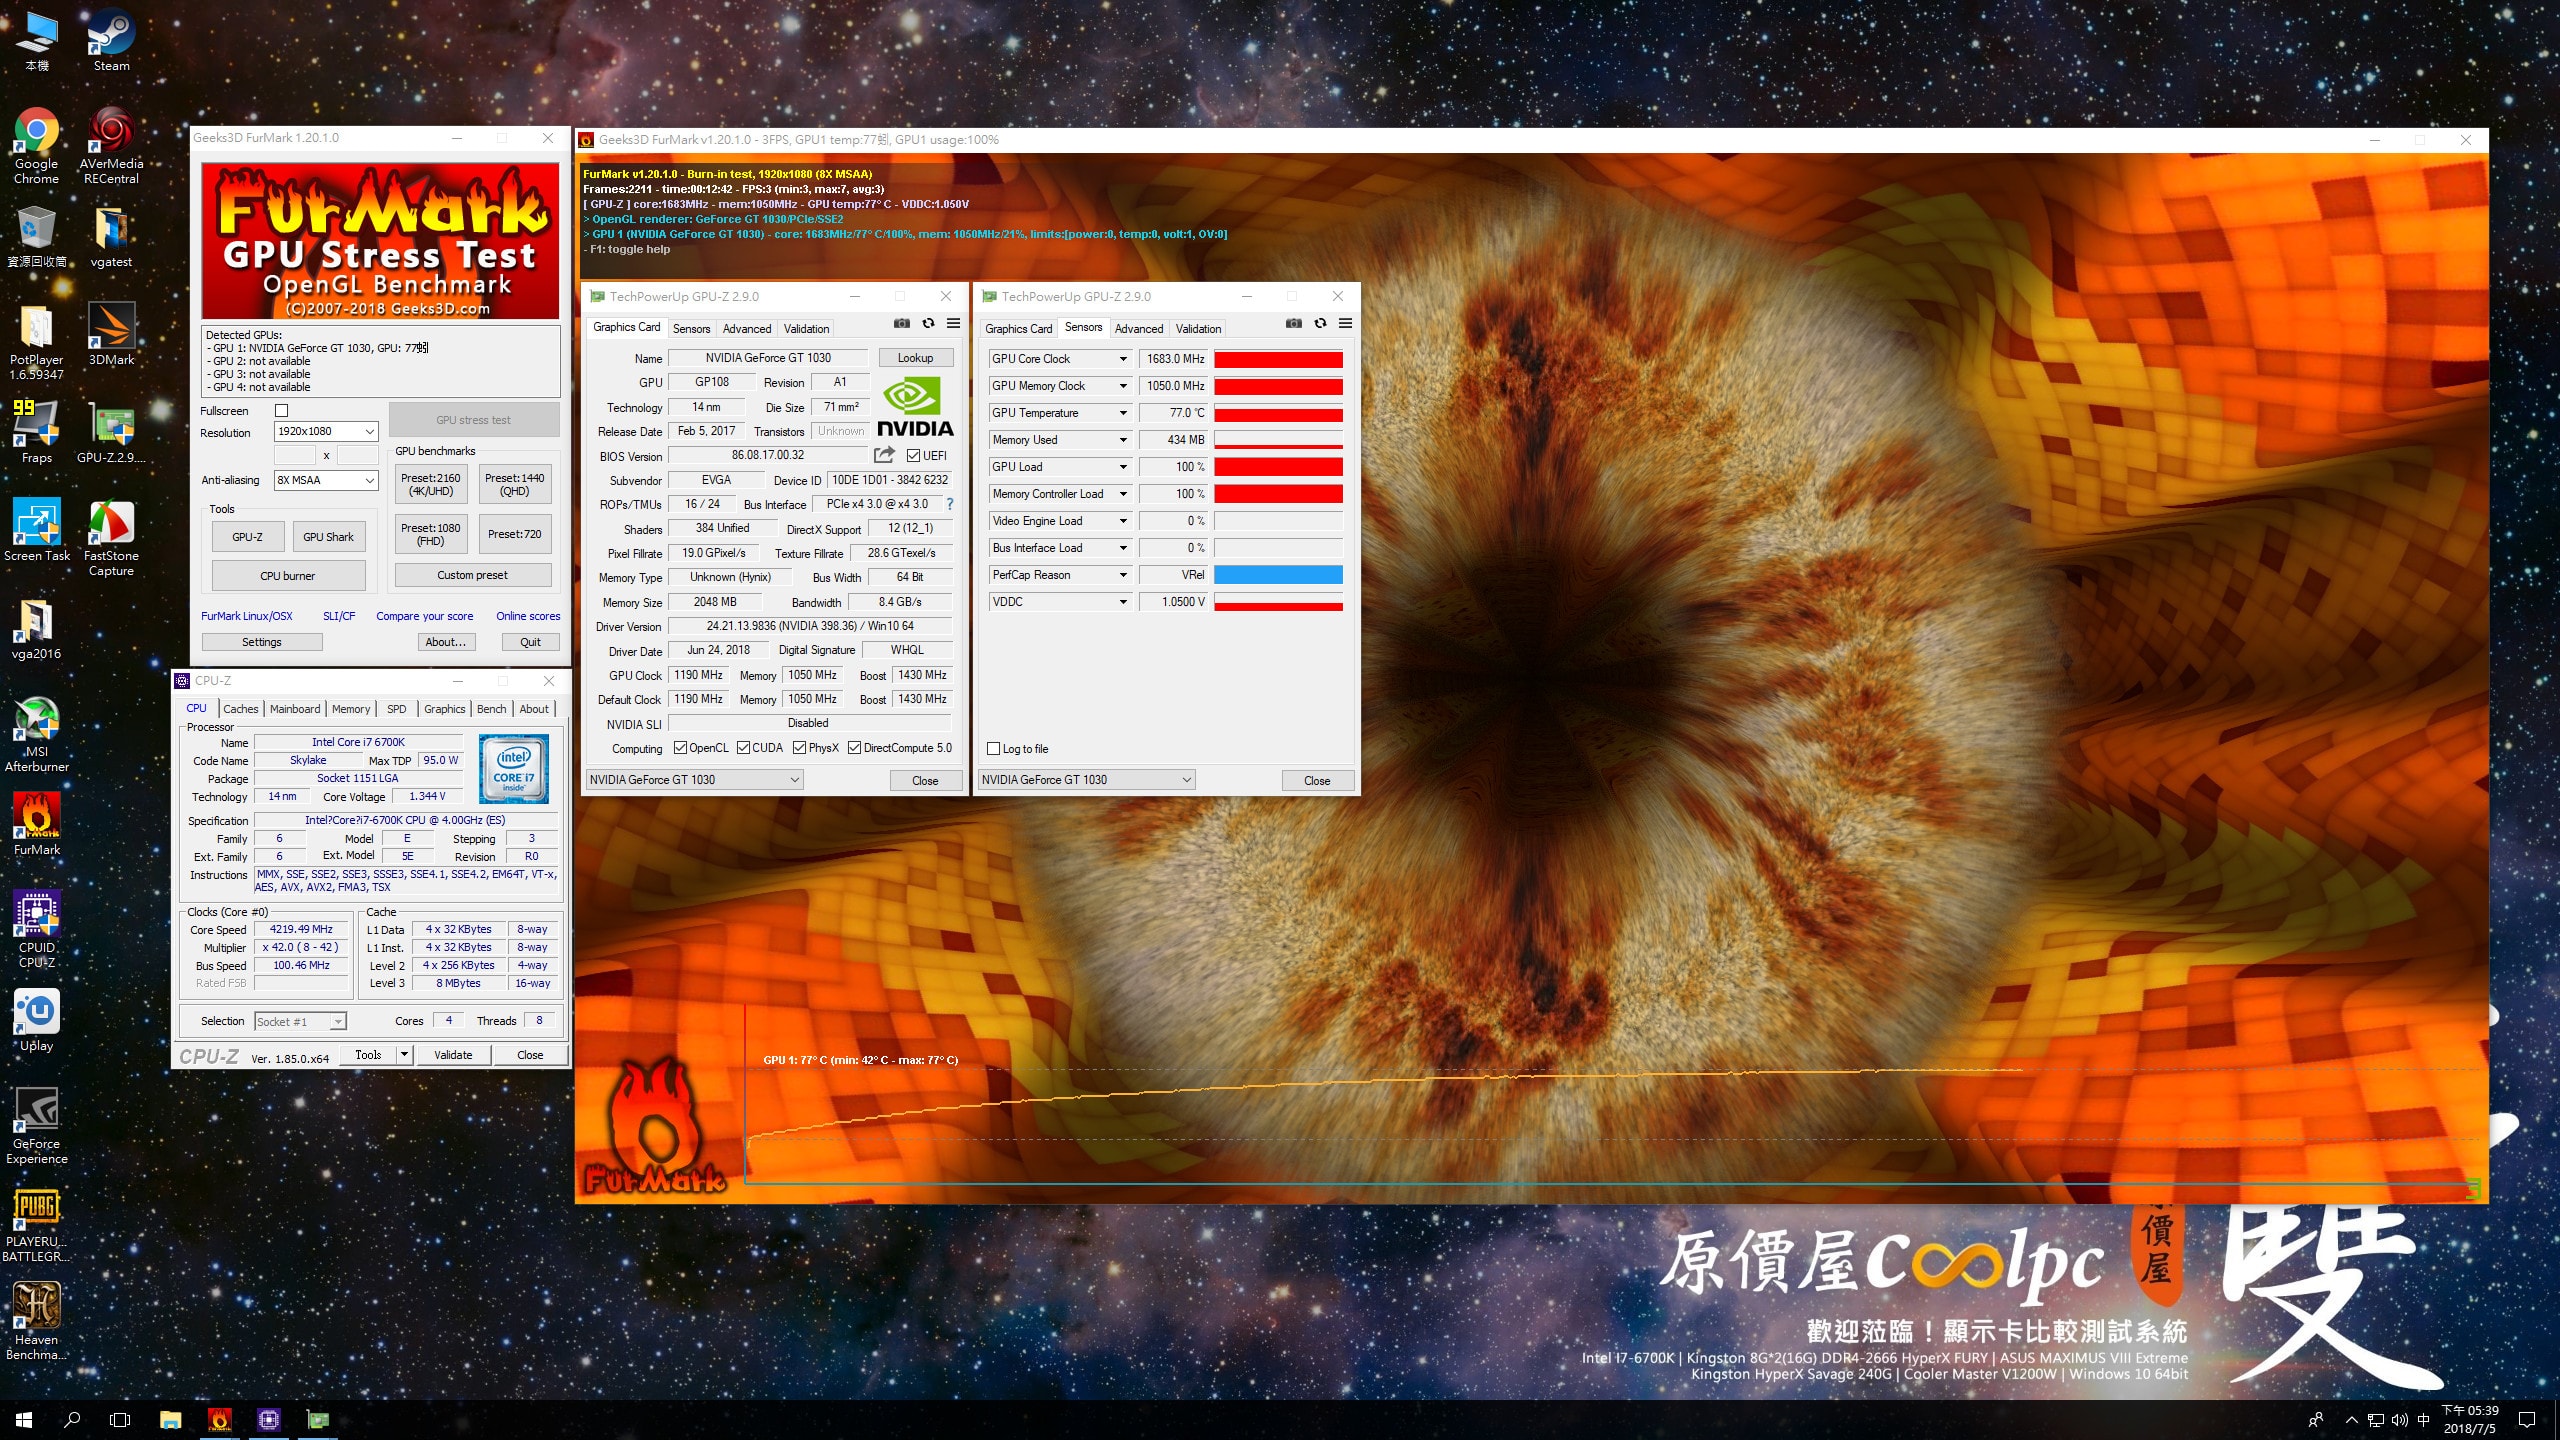Click Intel Core i7 logo in CPU-Z
Viewport: 2560px width, 1440px height.
tap(513, 769)
